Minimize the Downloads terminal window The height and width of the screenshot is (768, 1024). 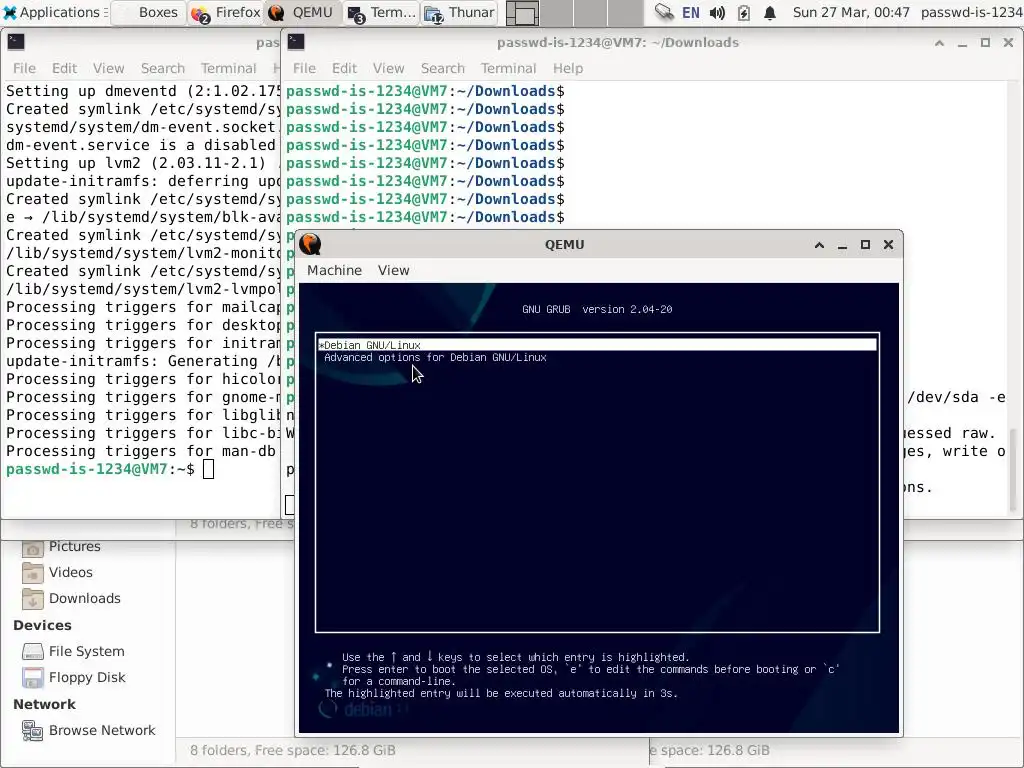(962, 43)
